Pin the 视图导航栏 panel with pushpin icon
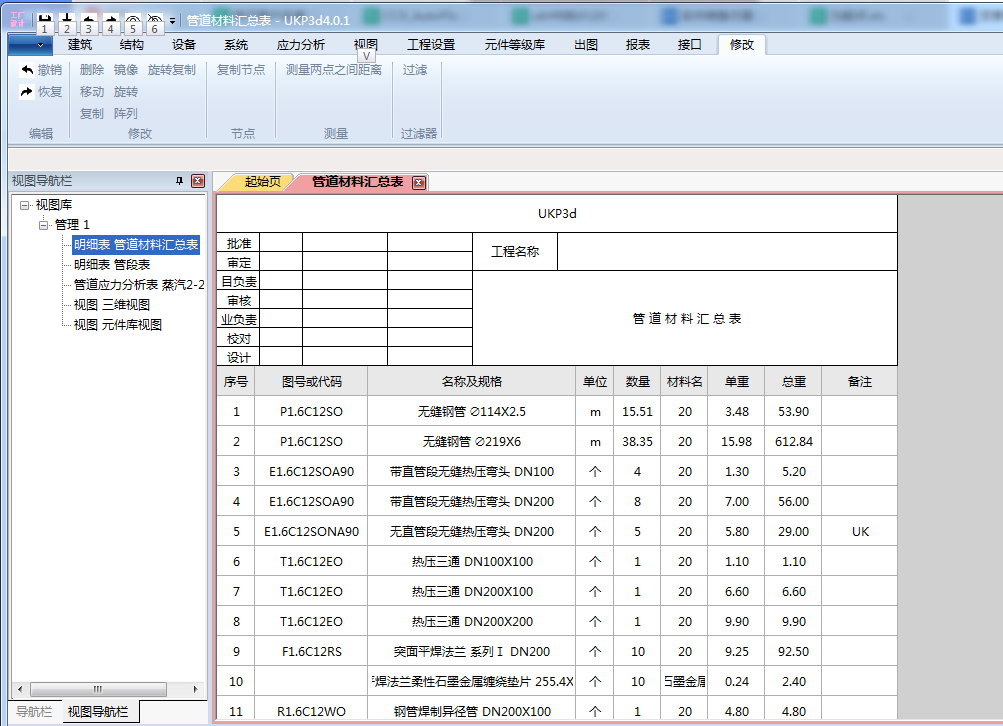1003x726 pixels. click(180, 181)
